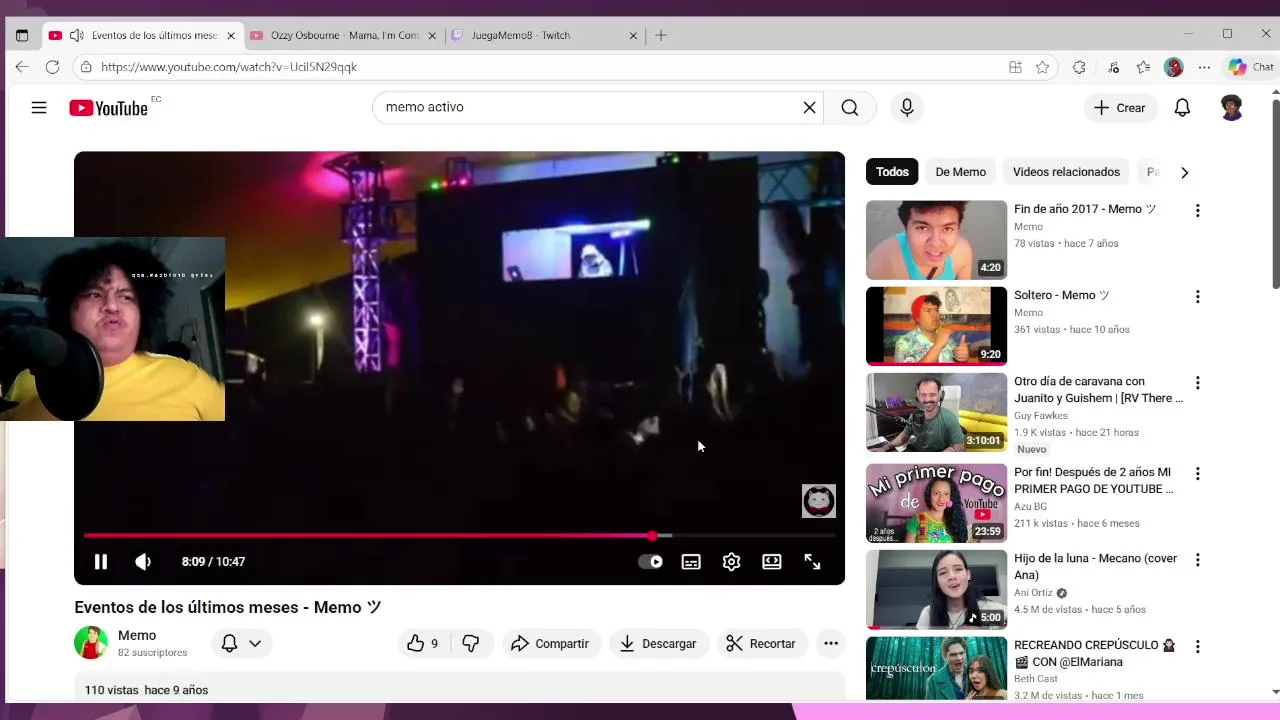This screenshot has height=720, width=1280.
Task: Open Hijo de la luna thumbnail
Action: [x=936, y=589]
